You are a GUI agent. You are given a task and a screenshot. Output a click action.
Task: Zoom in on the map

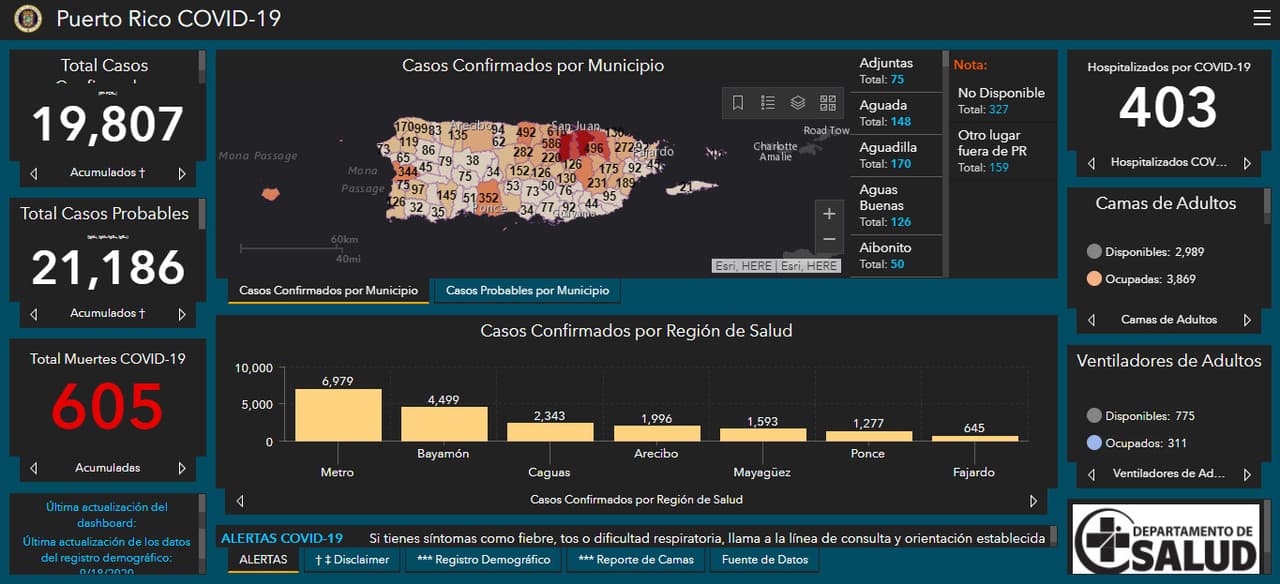click(829, 213)
